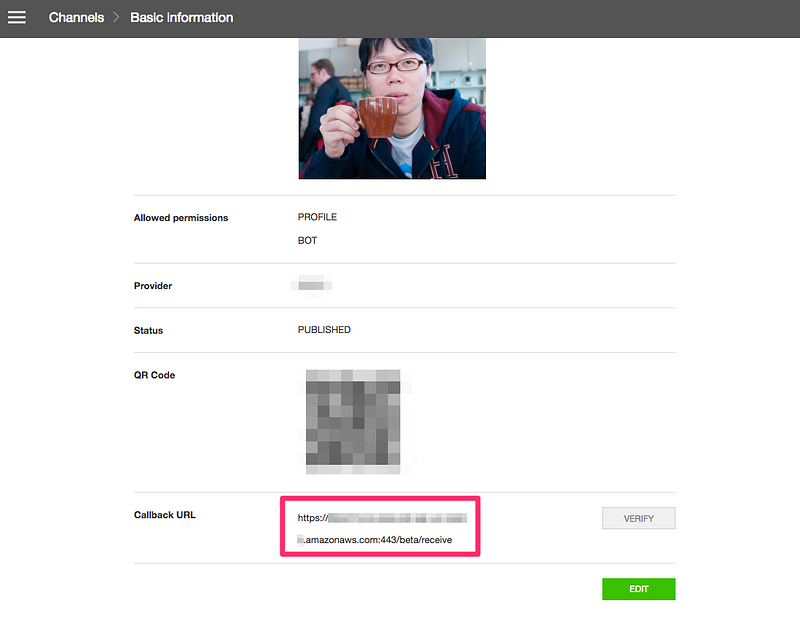
Task: Click the Allowed permissions label
Action: (x=181, y=218)
